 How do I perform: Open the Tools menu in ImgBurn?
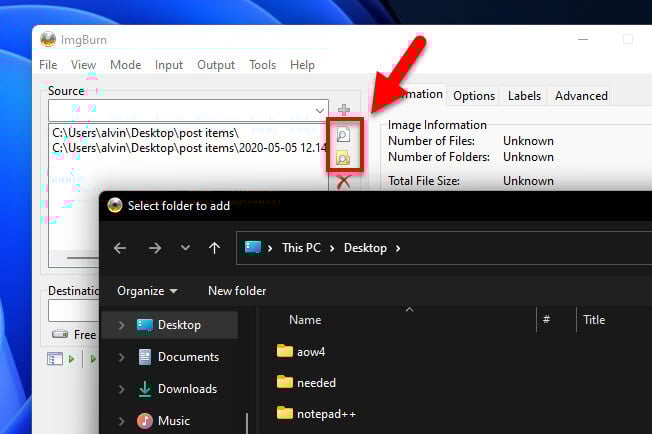pos(262,65)
